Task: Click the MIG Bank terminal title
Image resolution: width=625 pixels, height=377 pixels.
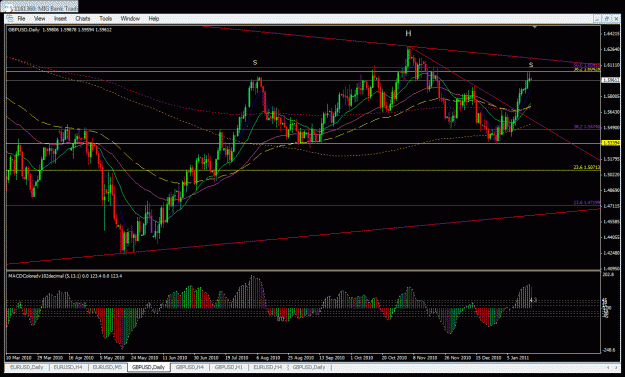Action: [45, 8]
